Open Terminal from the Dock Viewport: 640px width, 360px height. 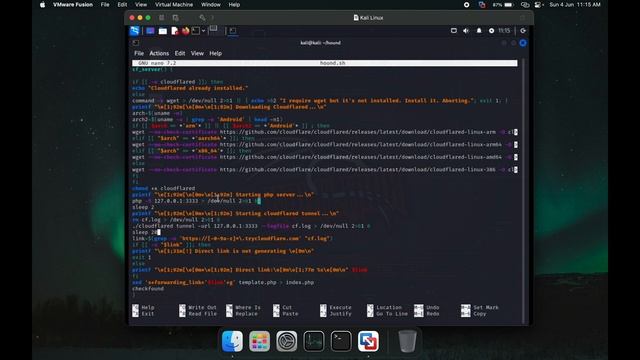click(x=341, y=341)
